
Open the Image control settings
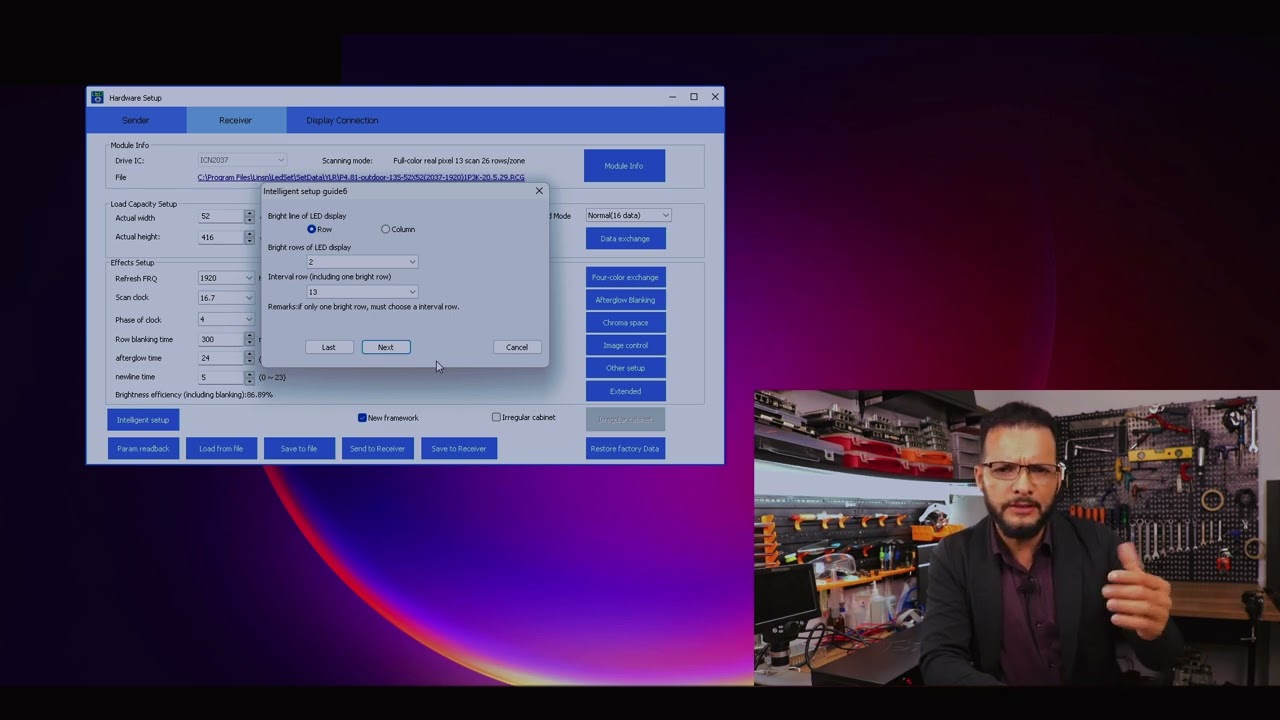tap(625, 345)
